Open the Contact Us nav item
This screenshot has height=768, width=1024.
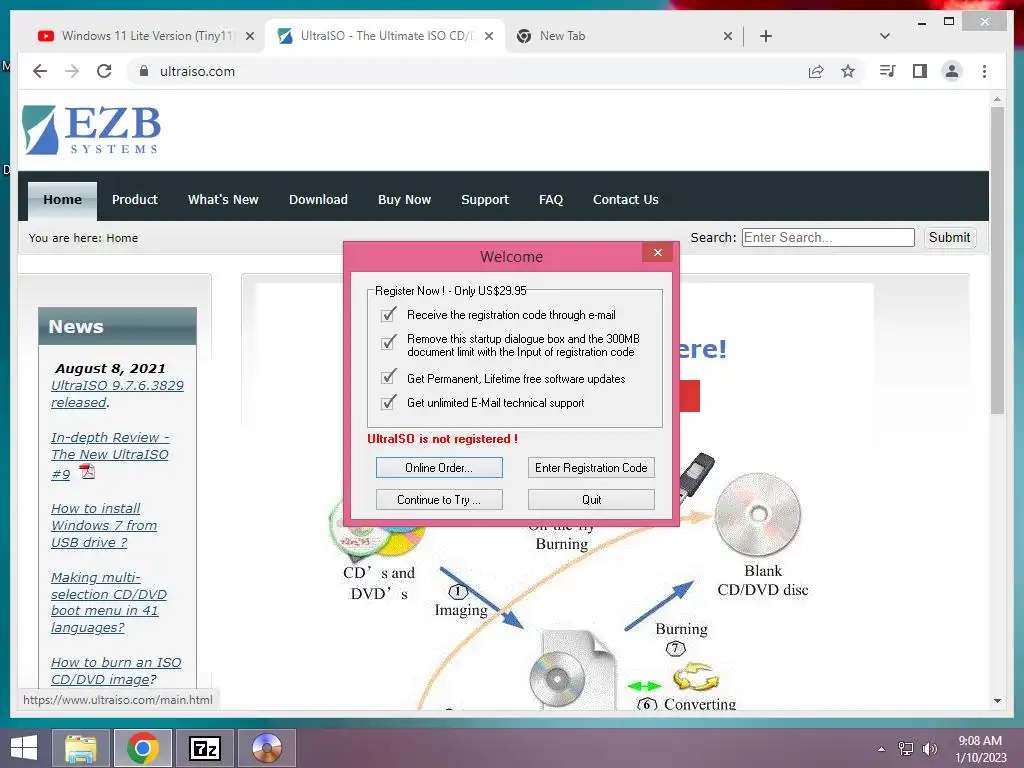pyautogui.click(x=625, y=199)
